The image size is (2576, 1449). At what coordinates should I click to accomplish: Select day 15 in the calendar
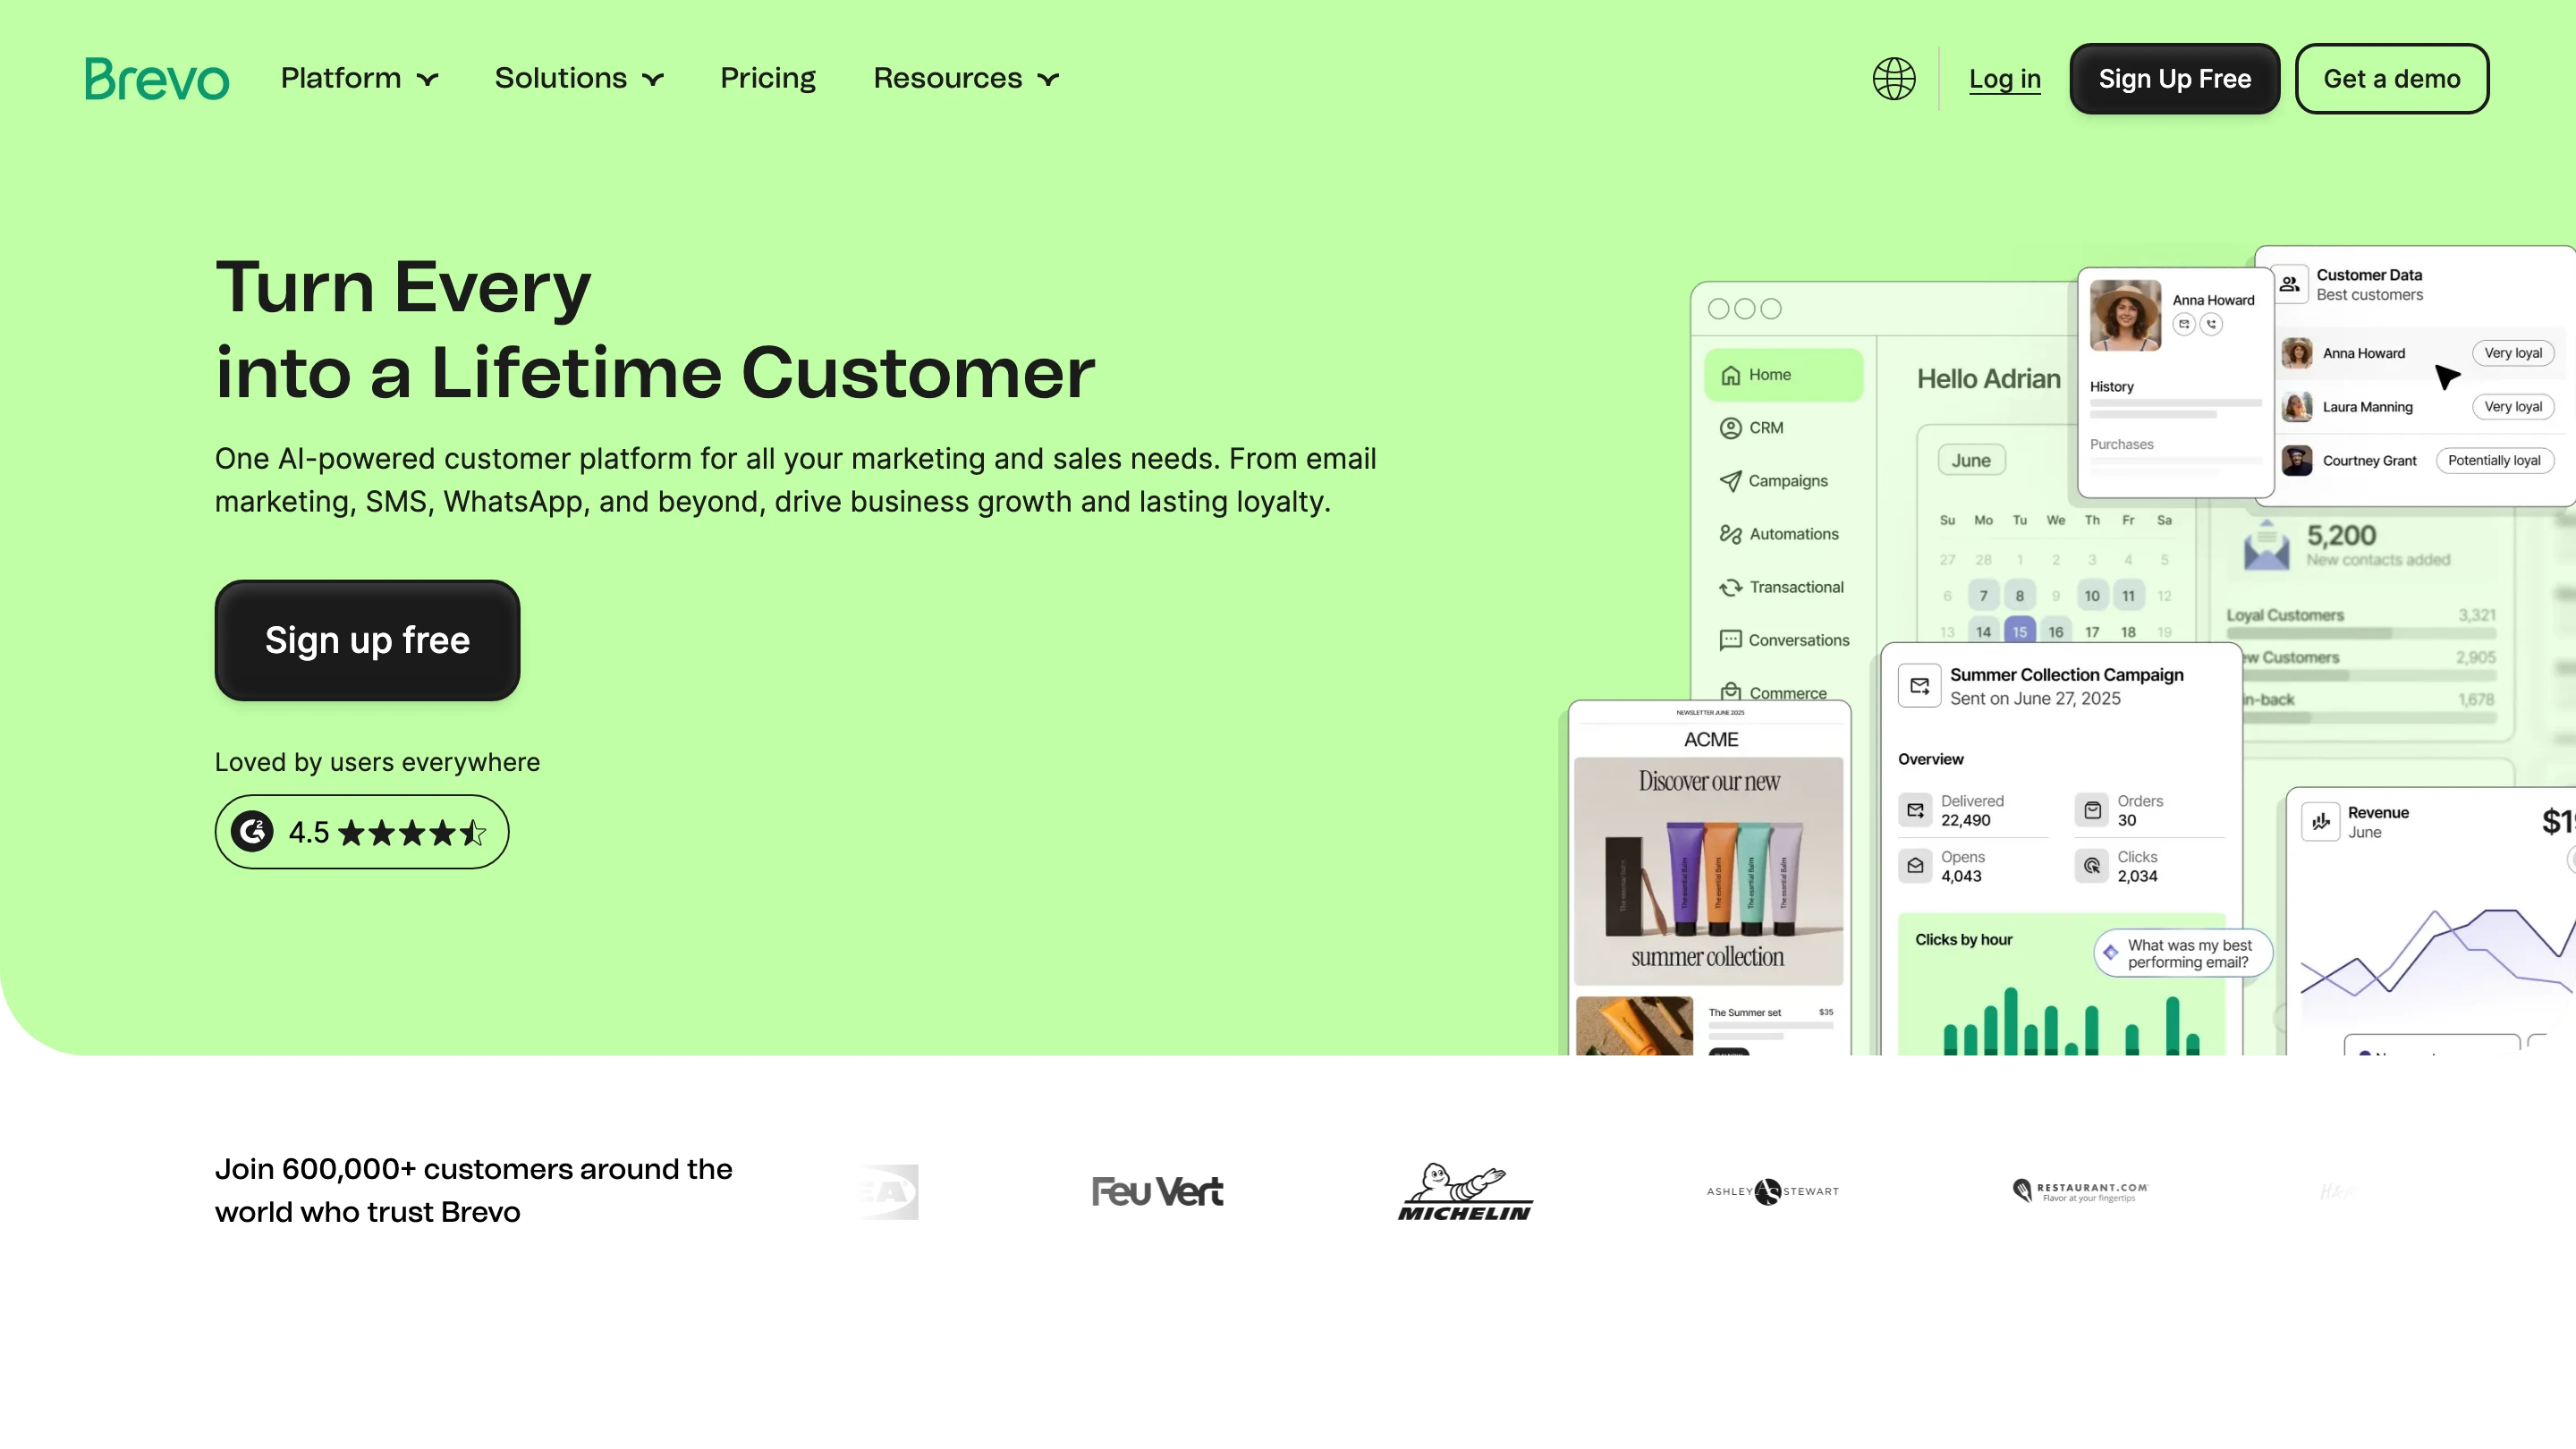[x=2020, y=632]
